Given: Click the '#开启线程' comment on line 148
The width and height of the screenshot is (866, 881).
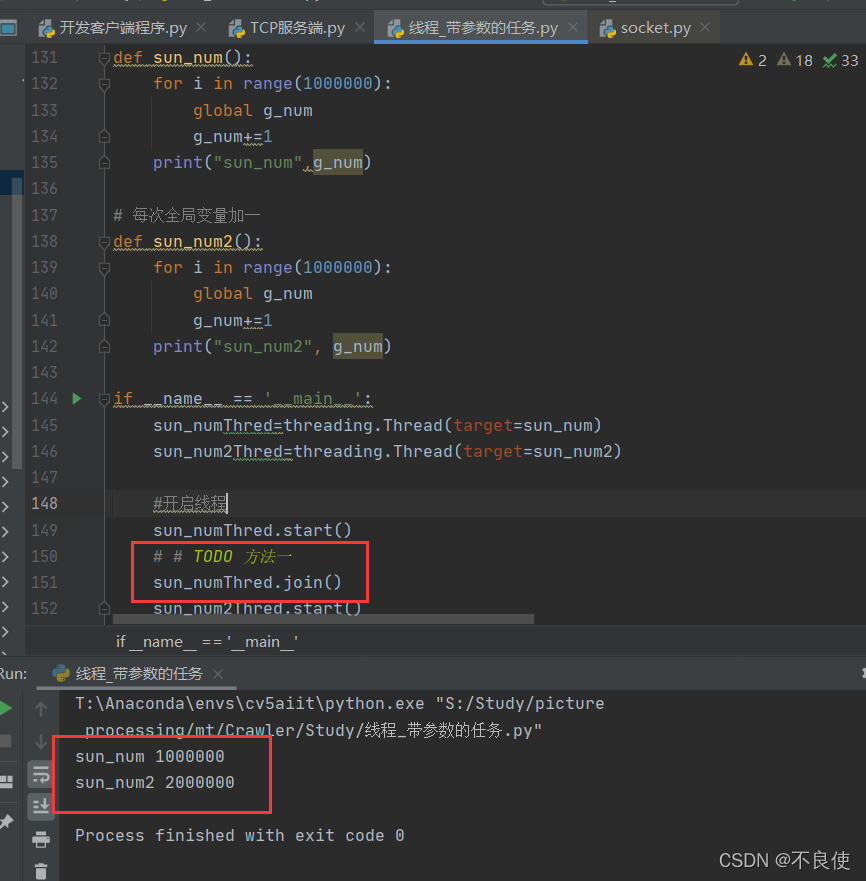Looking at the screenshot, I should [x=190, y=503].
